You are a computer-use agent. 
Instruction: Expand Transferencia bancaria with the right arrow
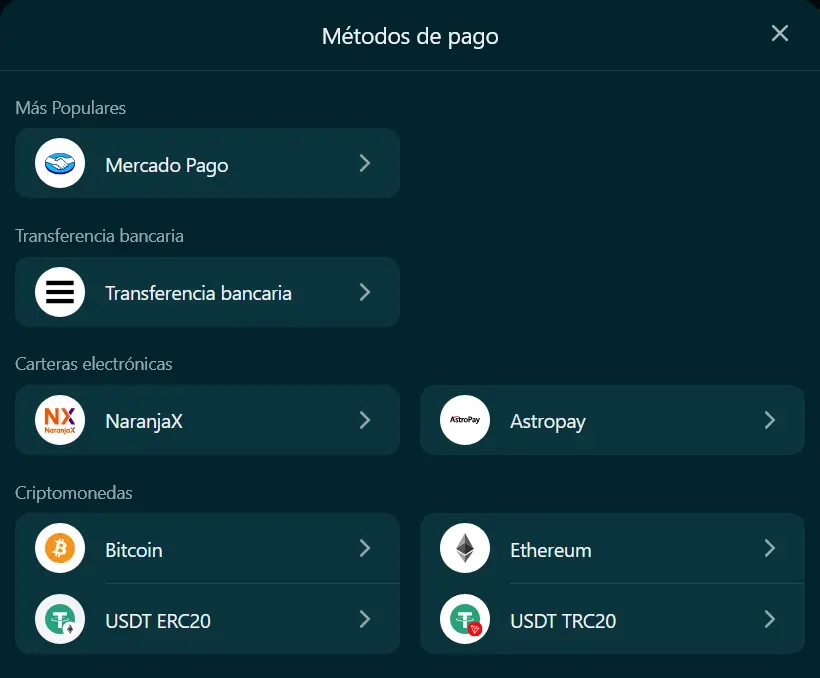click(x=365, y=292)
